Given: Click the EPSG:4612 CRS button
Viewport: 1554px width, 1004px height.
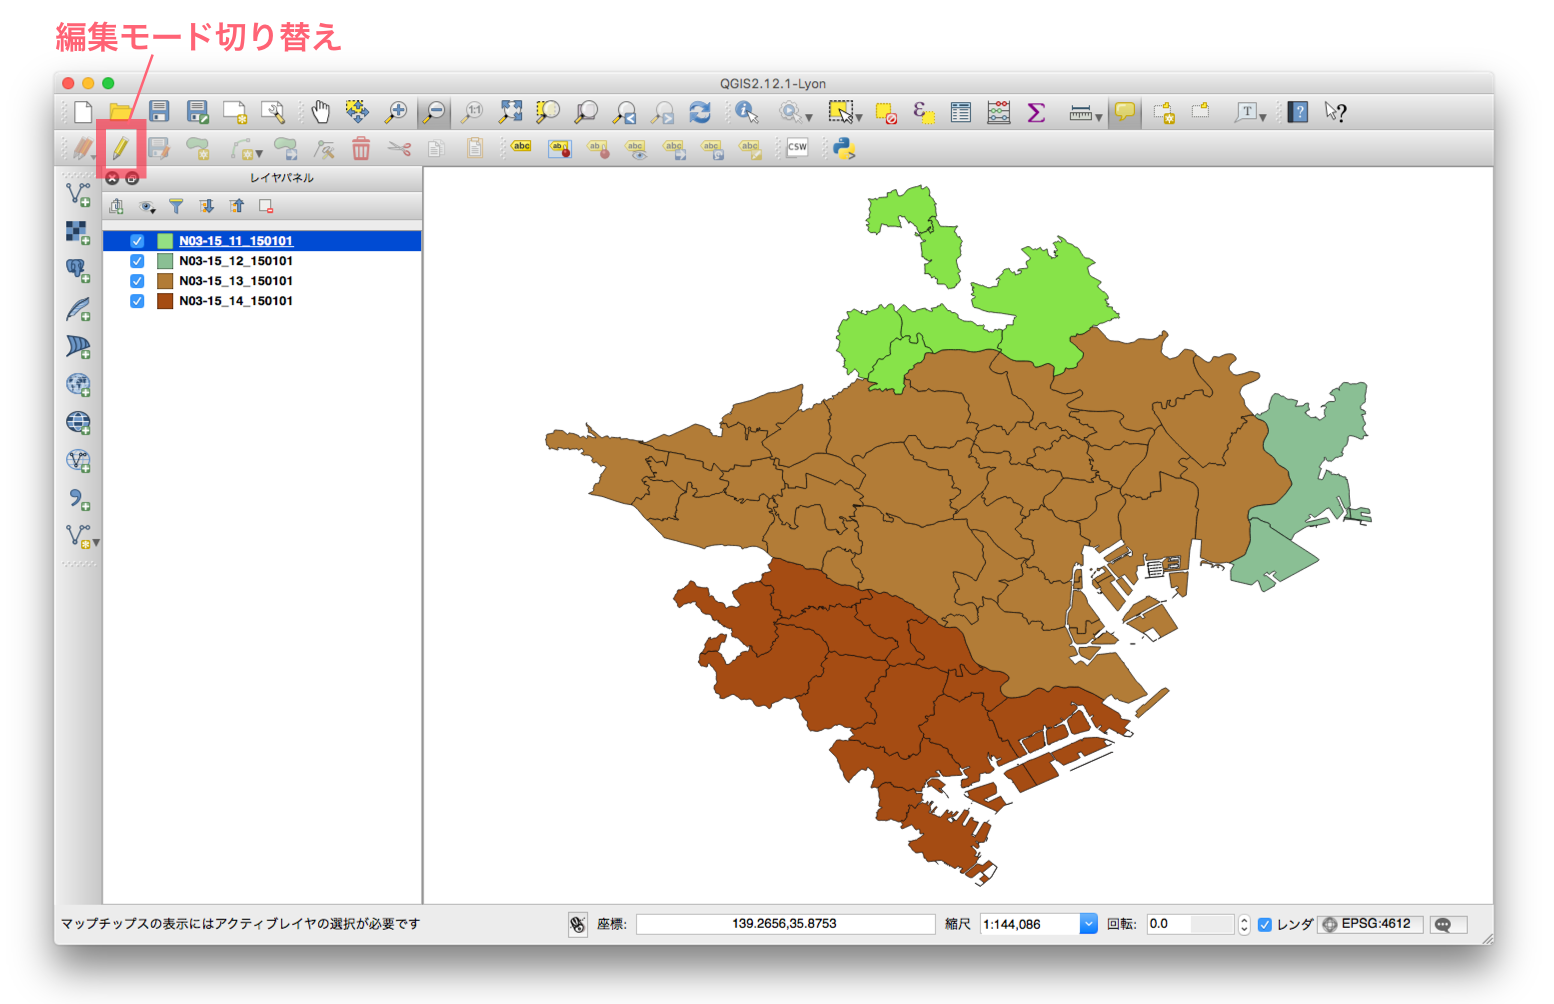Looking at the screenshot, I should coord(1370,924).
